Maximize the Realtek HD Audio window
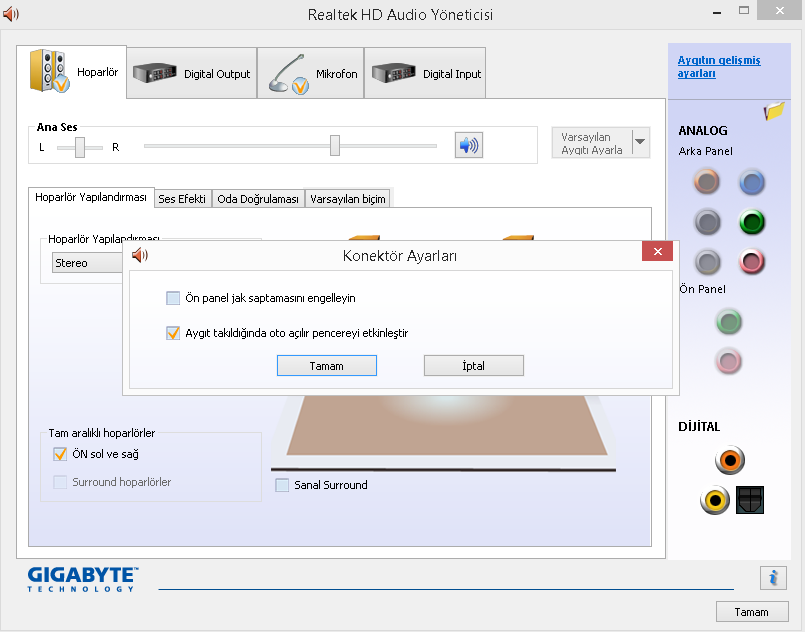 tap(744, 10)
